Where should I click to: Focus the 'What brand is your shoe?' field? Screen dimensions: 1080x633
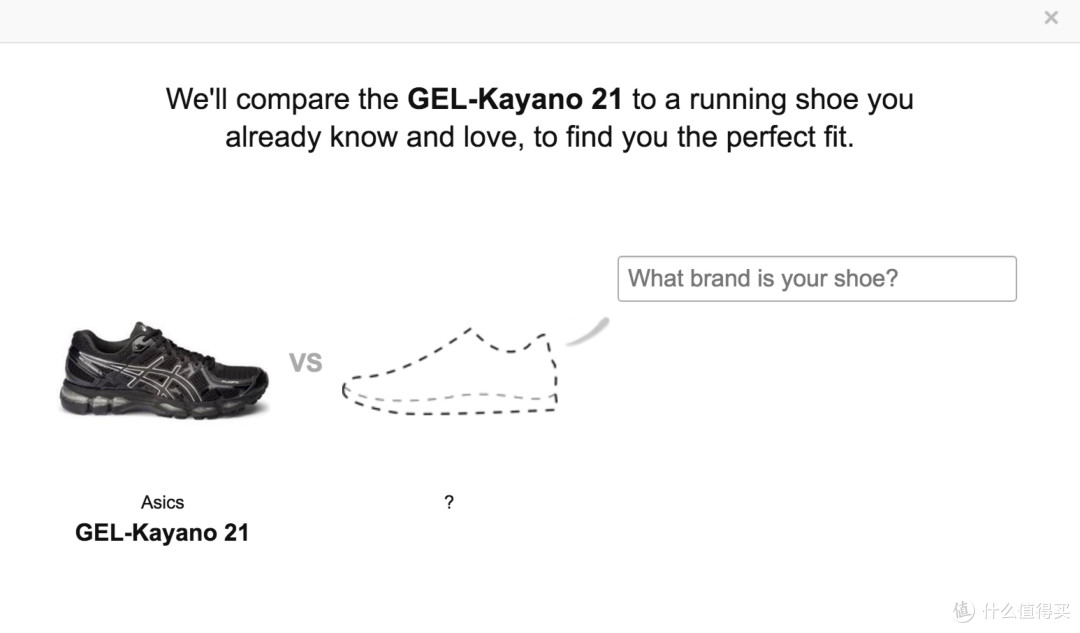817,279
